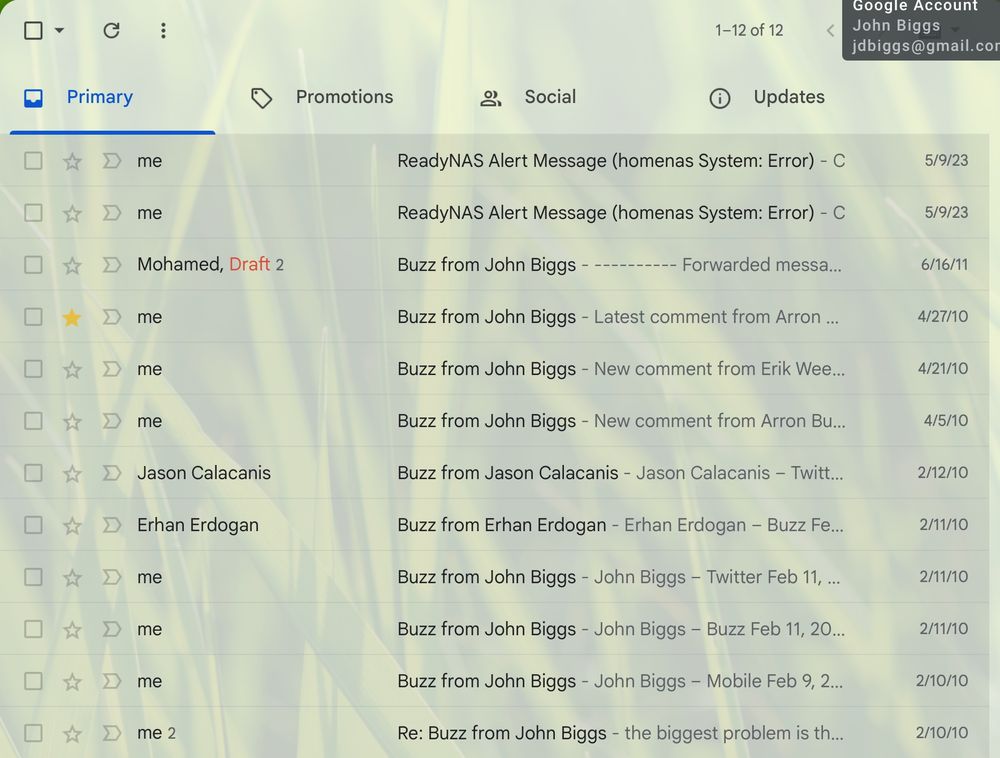Mark the 4/27/10 email as important
The height and width of the screenshot is (758, 1000).
pyautogui.click(x=112, y=317)
